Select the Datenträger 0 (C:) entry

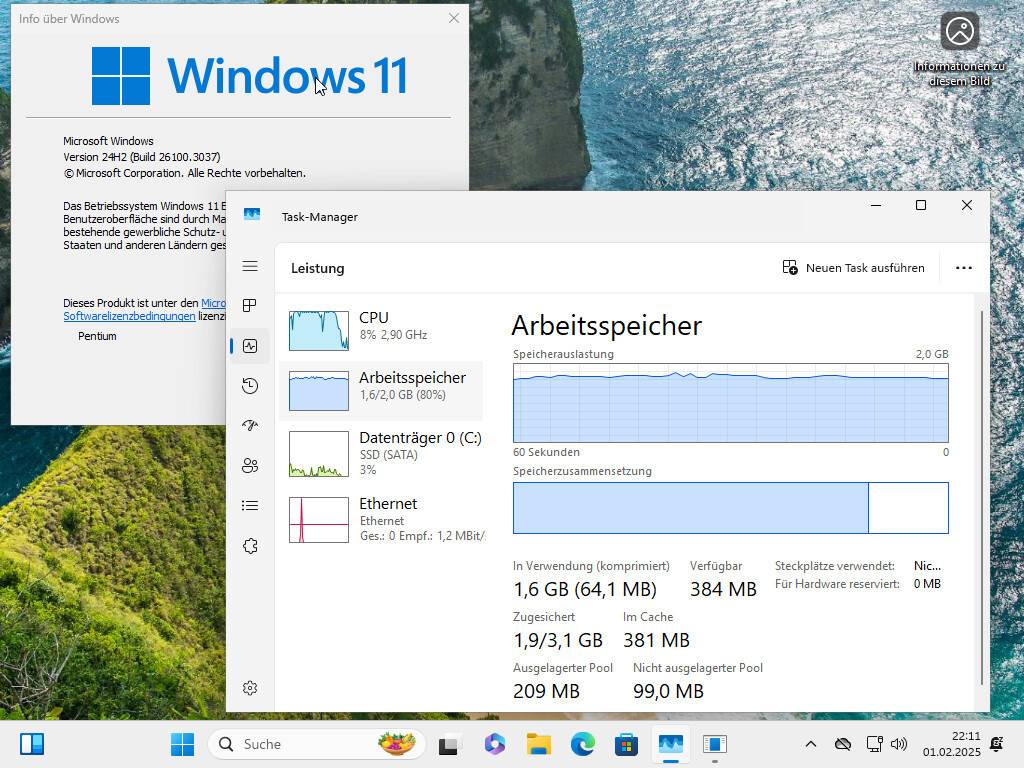click(381, 454)
